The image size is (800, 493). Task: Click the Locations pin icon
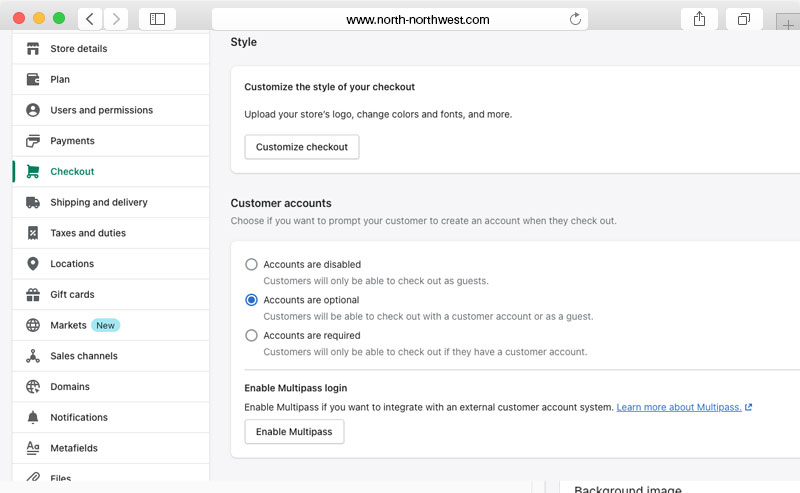pyautogui.click(x=33, y=264)
